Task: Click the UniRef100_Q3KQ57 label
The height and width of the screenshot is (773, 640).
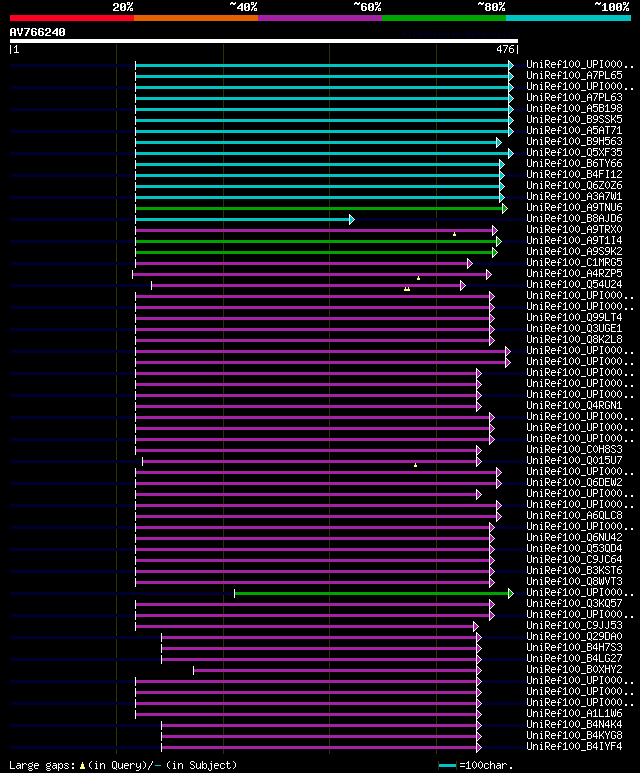Action: [574, 604]
